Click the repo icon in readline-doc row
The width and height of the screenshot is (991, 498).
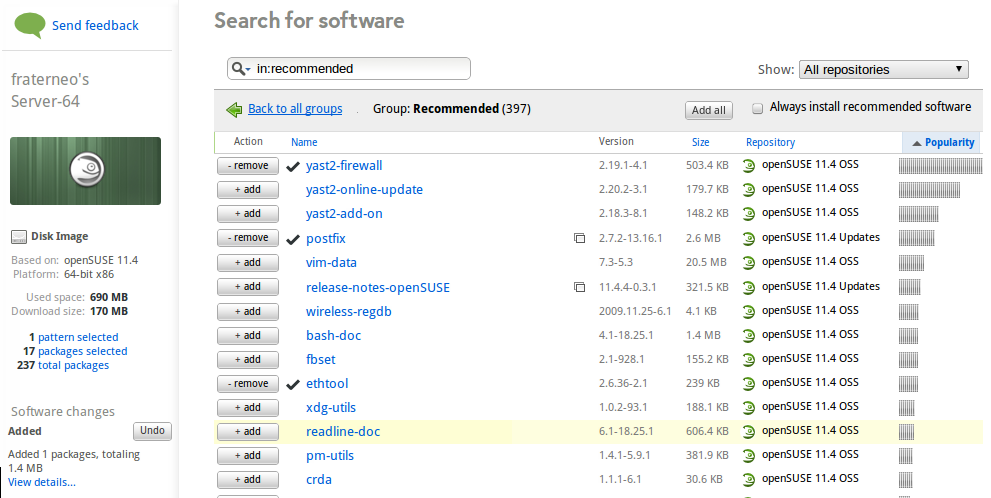(x=749, y=432)
